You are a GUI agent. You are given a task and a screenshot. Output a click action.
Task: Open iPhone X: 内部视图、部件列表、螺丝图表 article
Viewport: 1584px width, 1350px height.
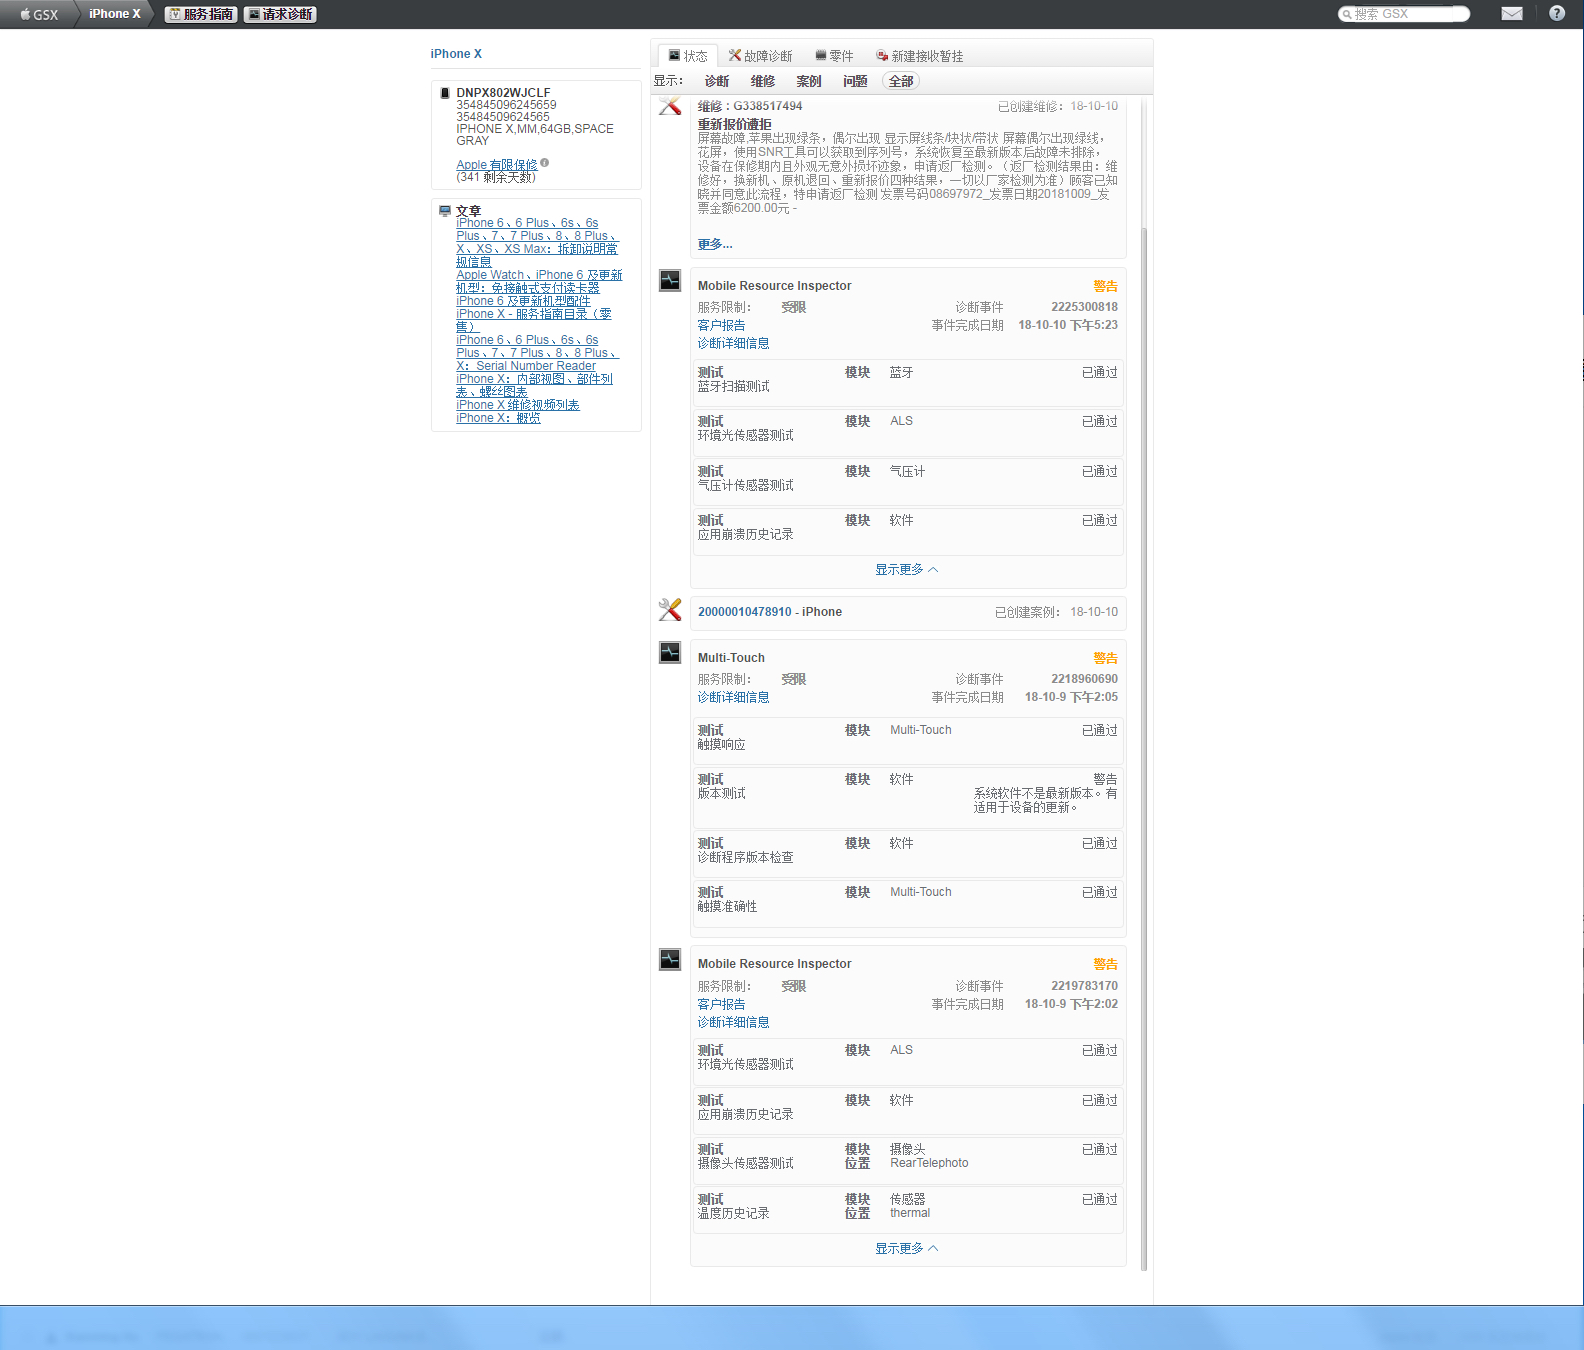[x=534, y=385]
